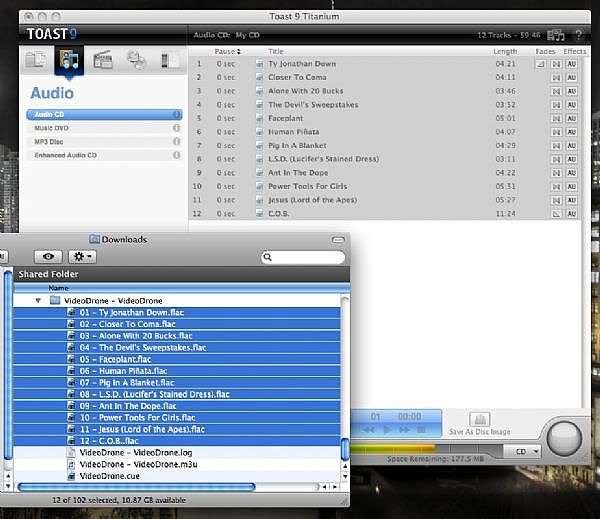Select 01 - Ty Jonathan Down.flac file
The height and width of the screenshot is (519, 600).
[176, 313]
